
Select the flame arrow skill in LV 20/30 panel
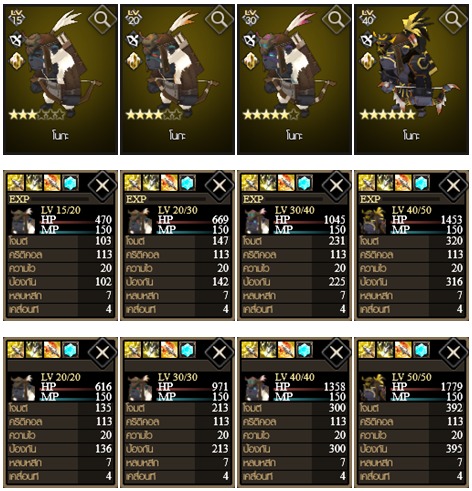(169, 183)
